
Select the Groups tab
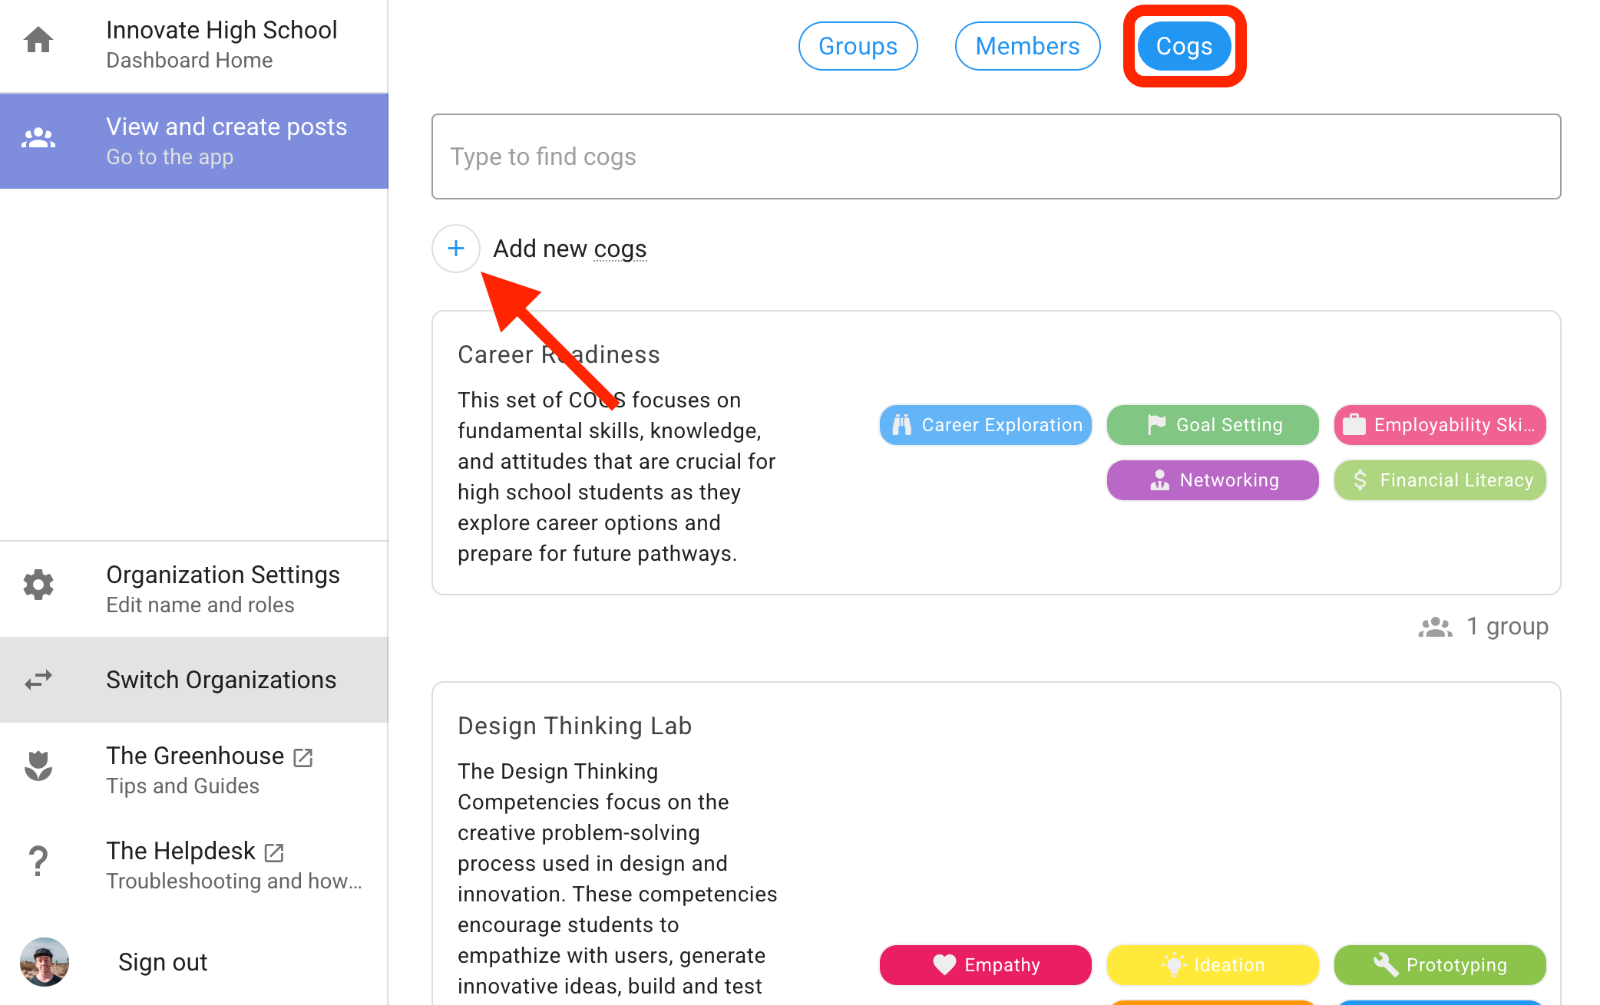[x=857, y=45]
